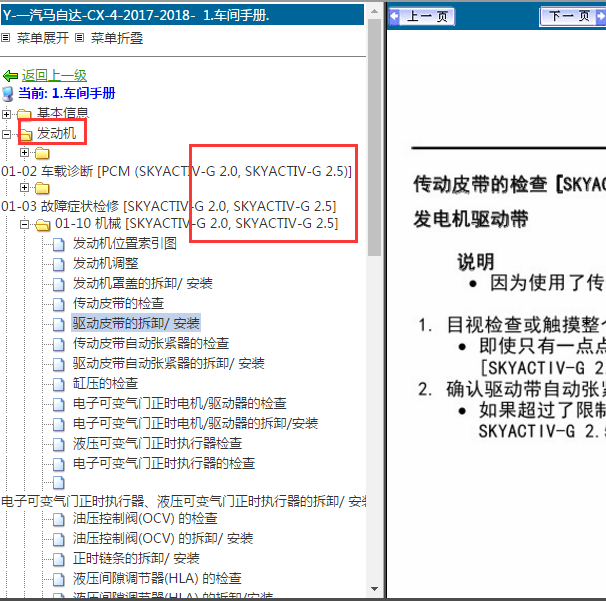Screen dimensions: 606x601
Task: Open 传动皮带自动张紧器的检查 page
Action: (151, 344)
